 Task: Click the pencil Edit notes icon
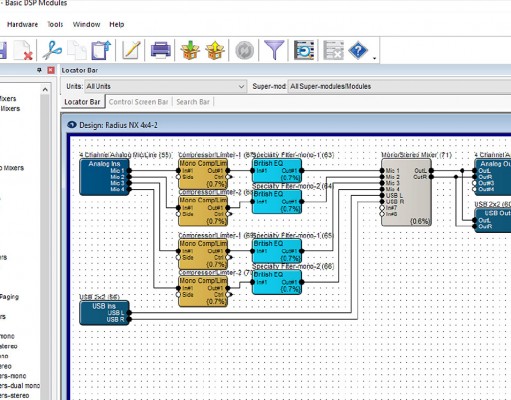(x=131, y=50)
